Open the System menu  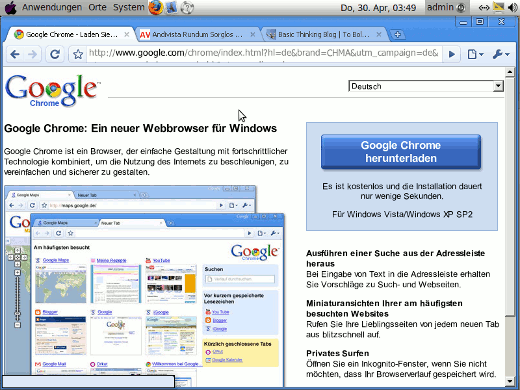point(129,7)
